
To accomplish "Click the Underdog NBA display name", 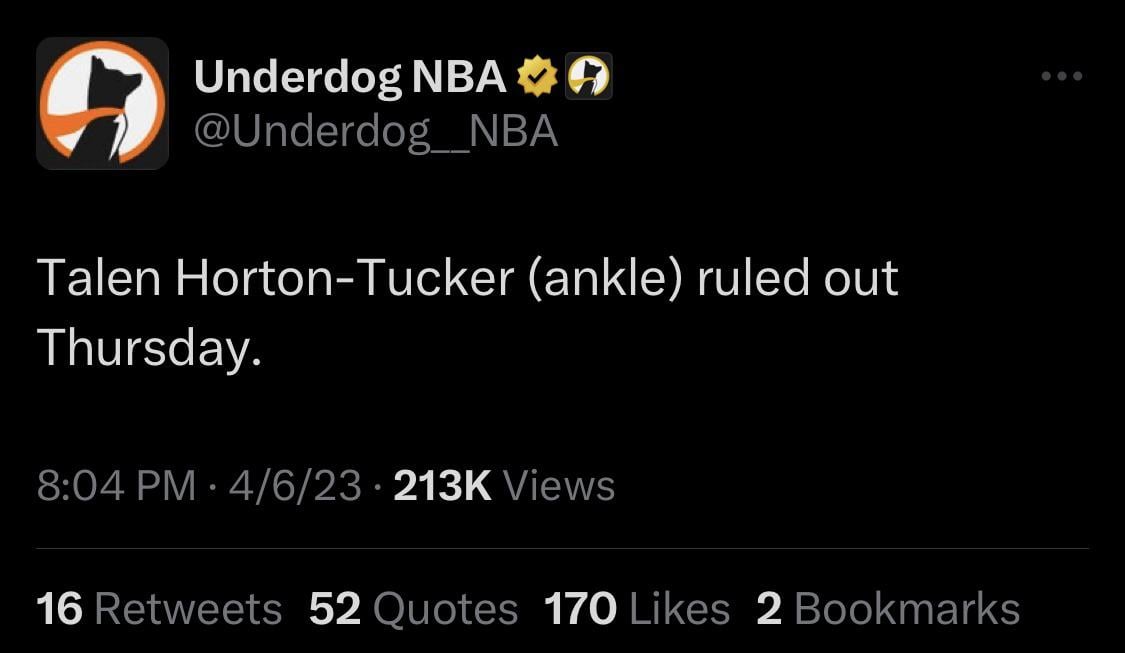I will (350, 77).
